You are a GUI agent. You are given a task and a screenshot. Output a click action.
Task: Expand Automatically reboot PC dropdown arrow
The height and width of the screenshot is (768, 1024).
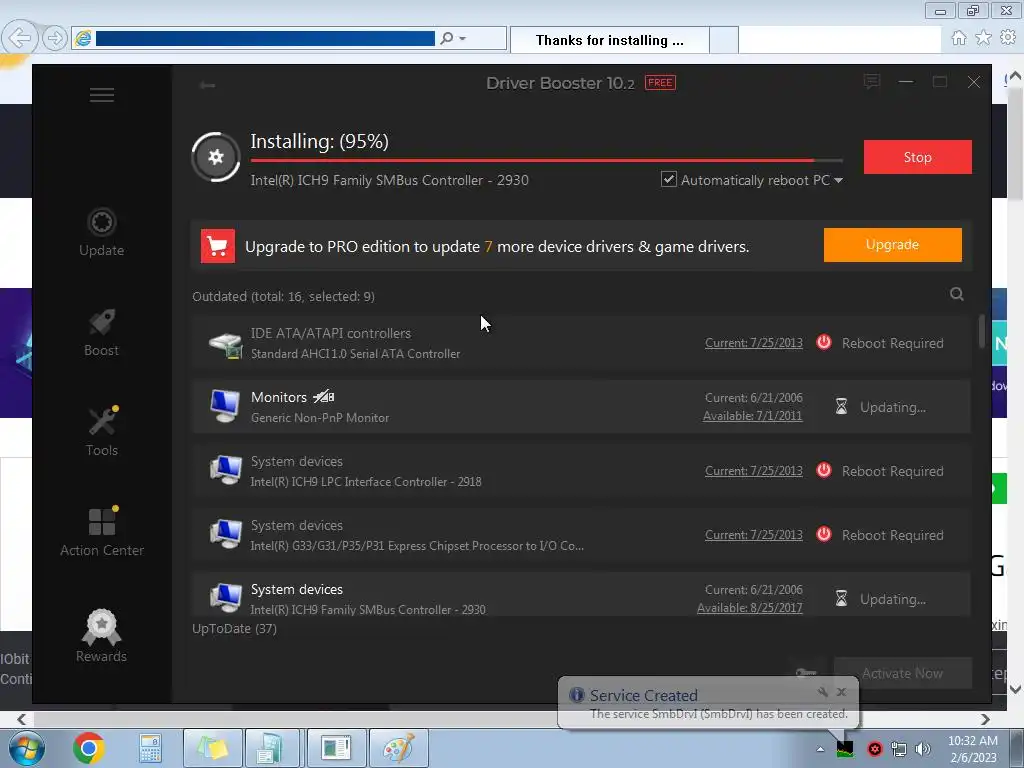(x=839, y=180)
